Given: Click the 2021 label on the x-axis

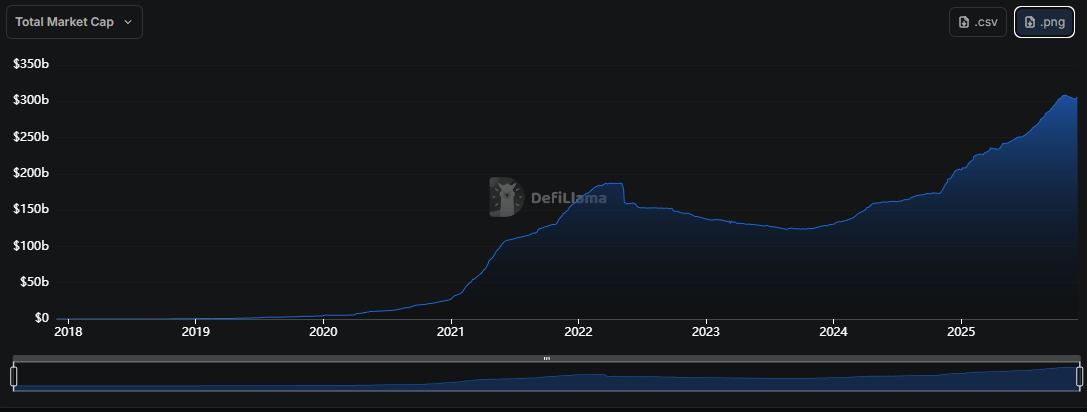Looking at the screenshot, I should (x=451, y=331).
